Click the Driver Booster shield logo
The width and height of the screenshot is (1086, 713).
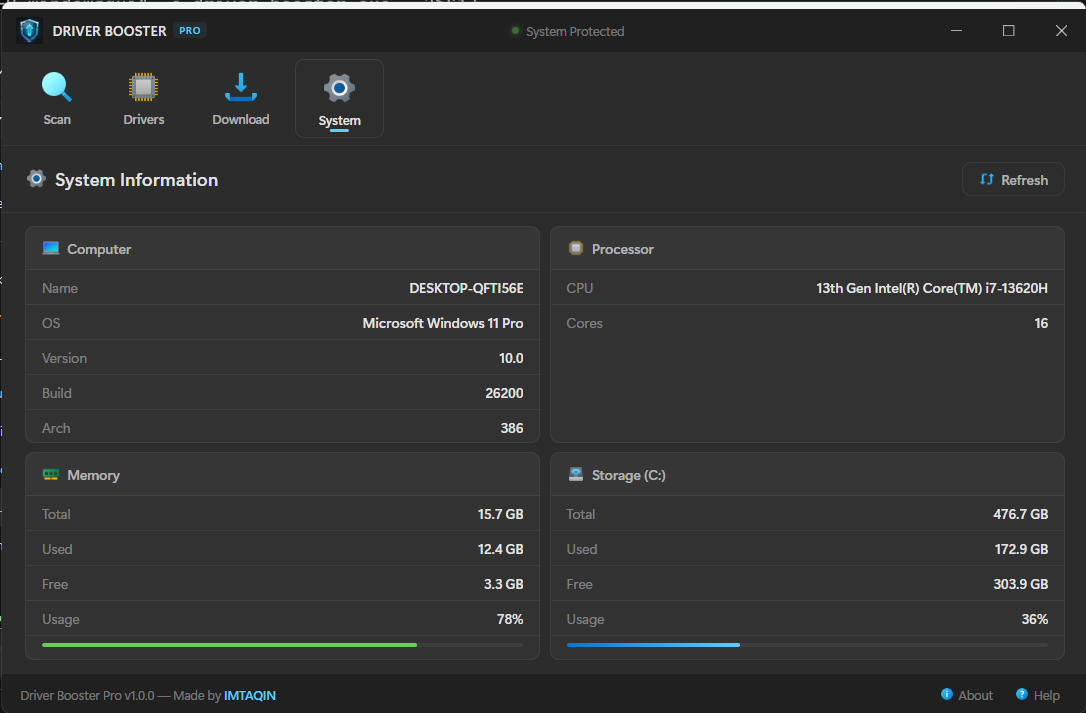click(x=30, y=31)
